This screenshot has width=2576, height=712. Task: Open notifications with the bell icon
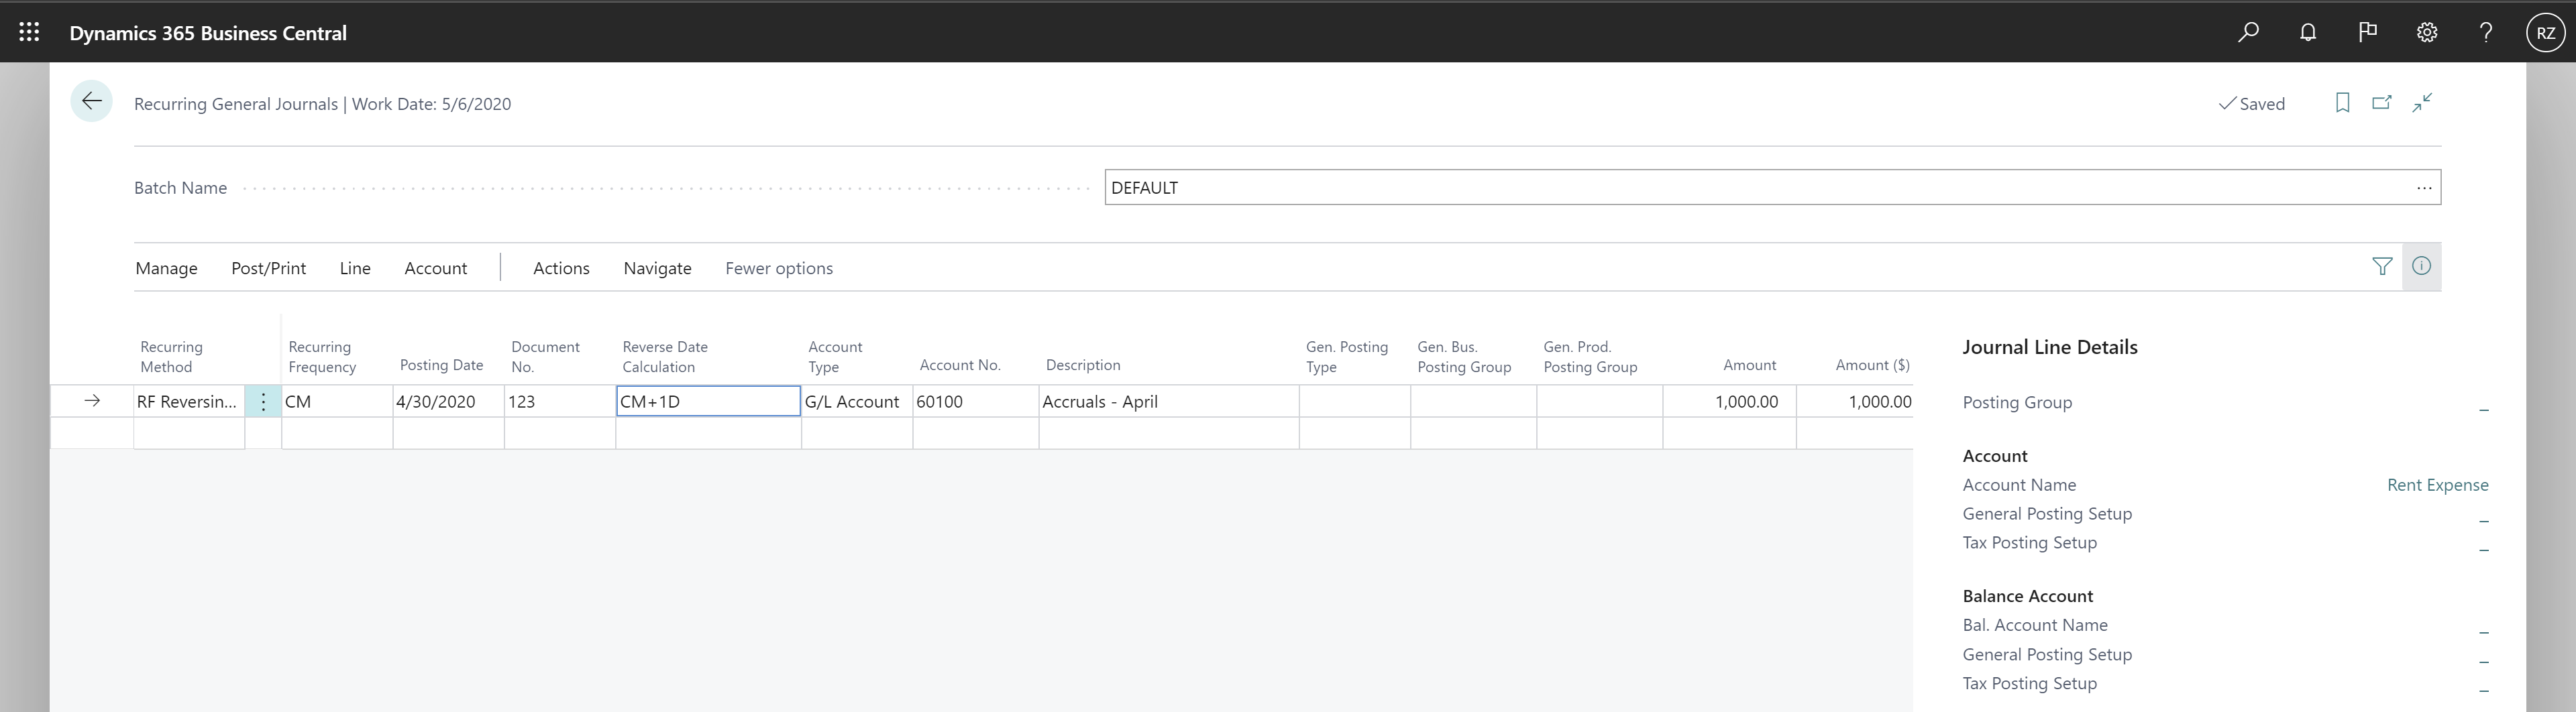pos(2308,31)
